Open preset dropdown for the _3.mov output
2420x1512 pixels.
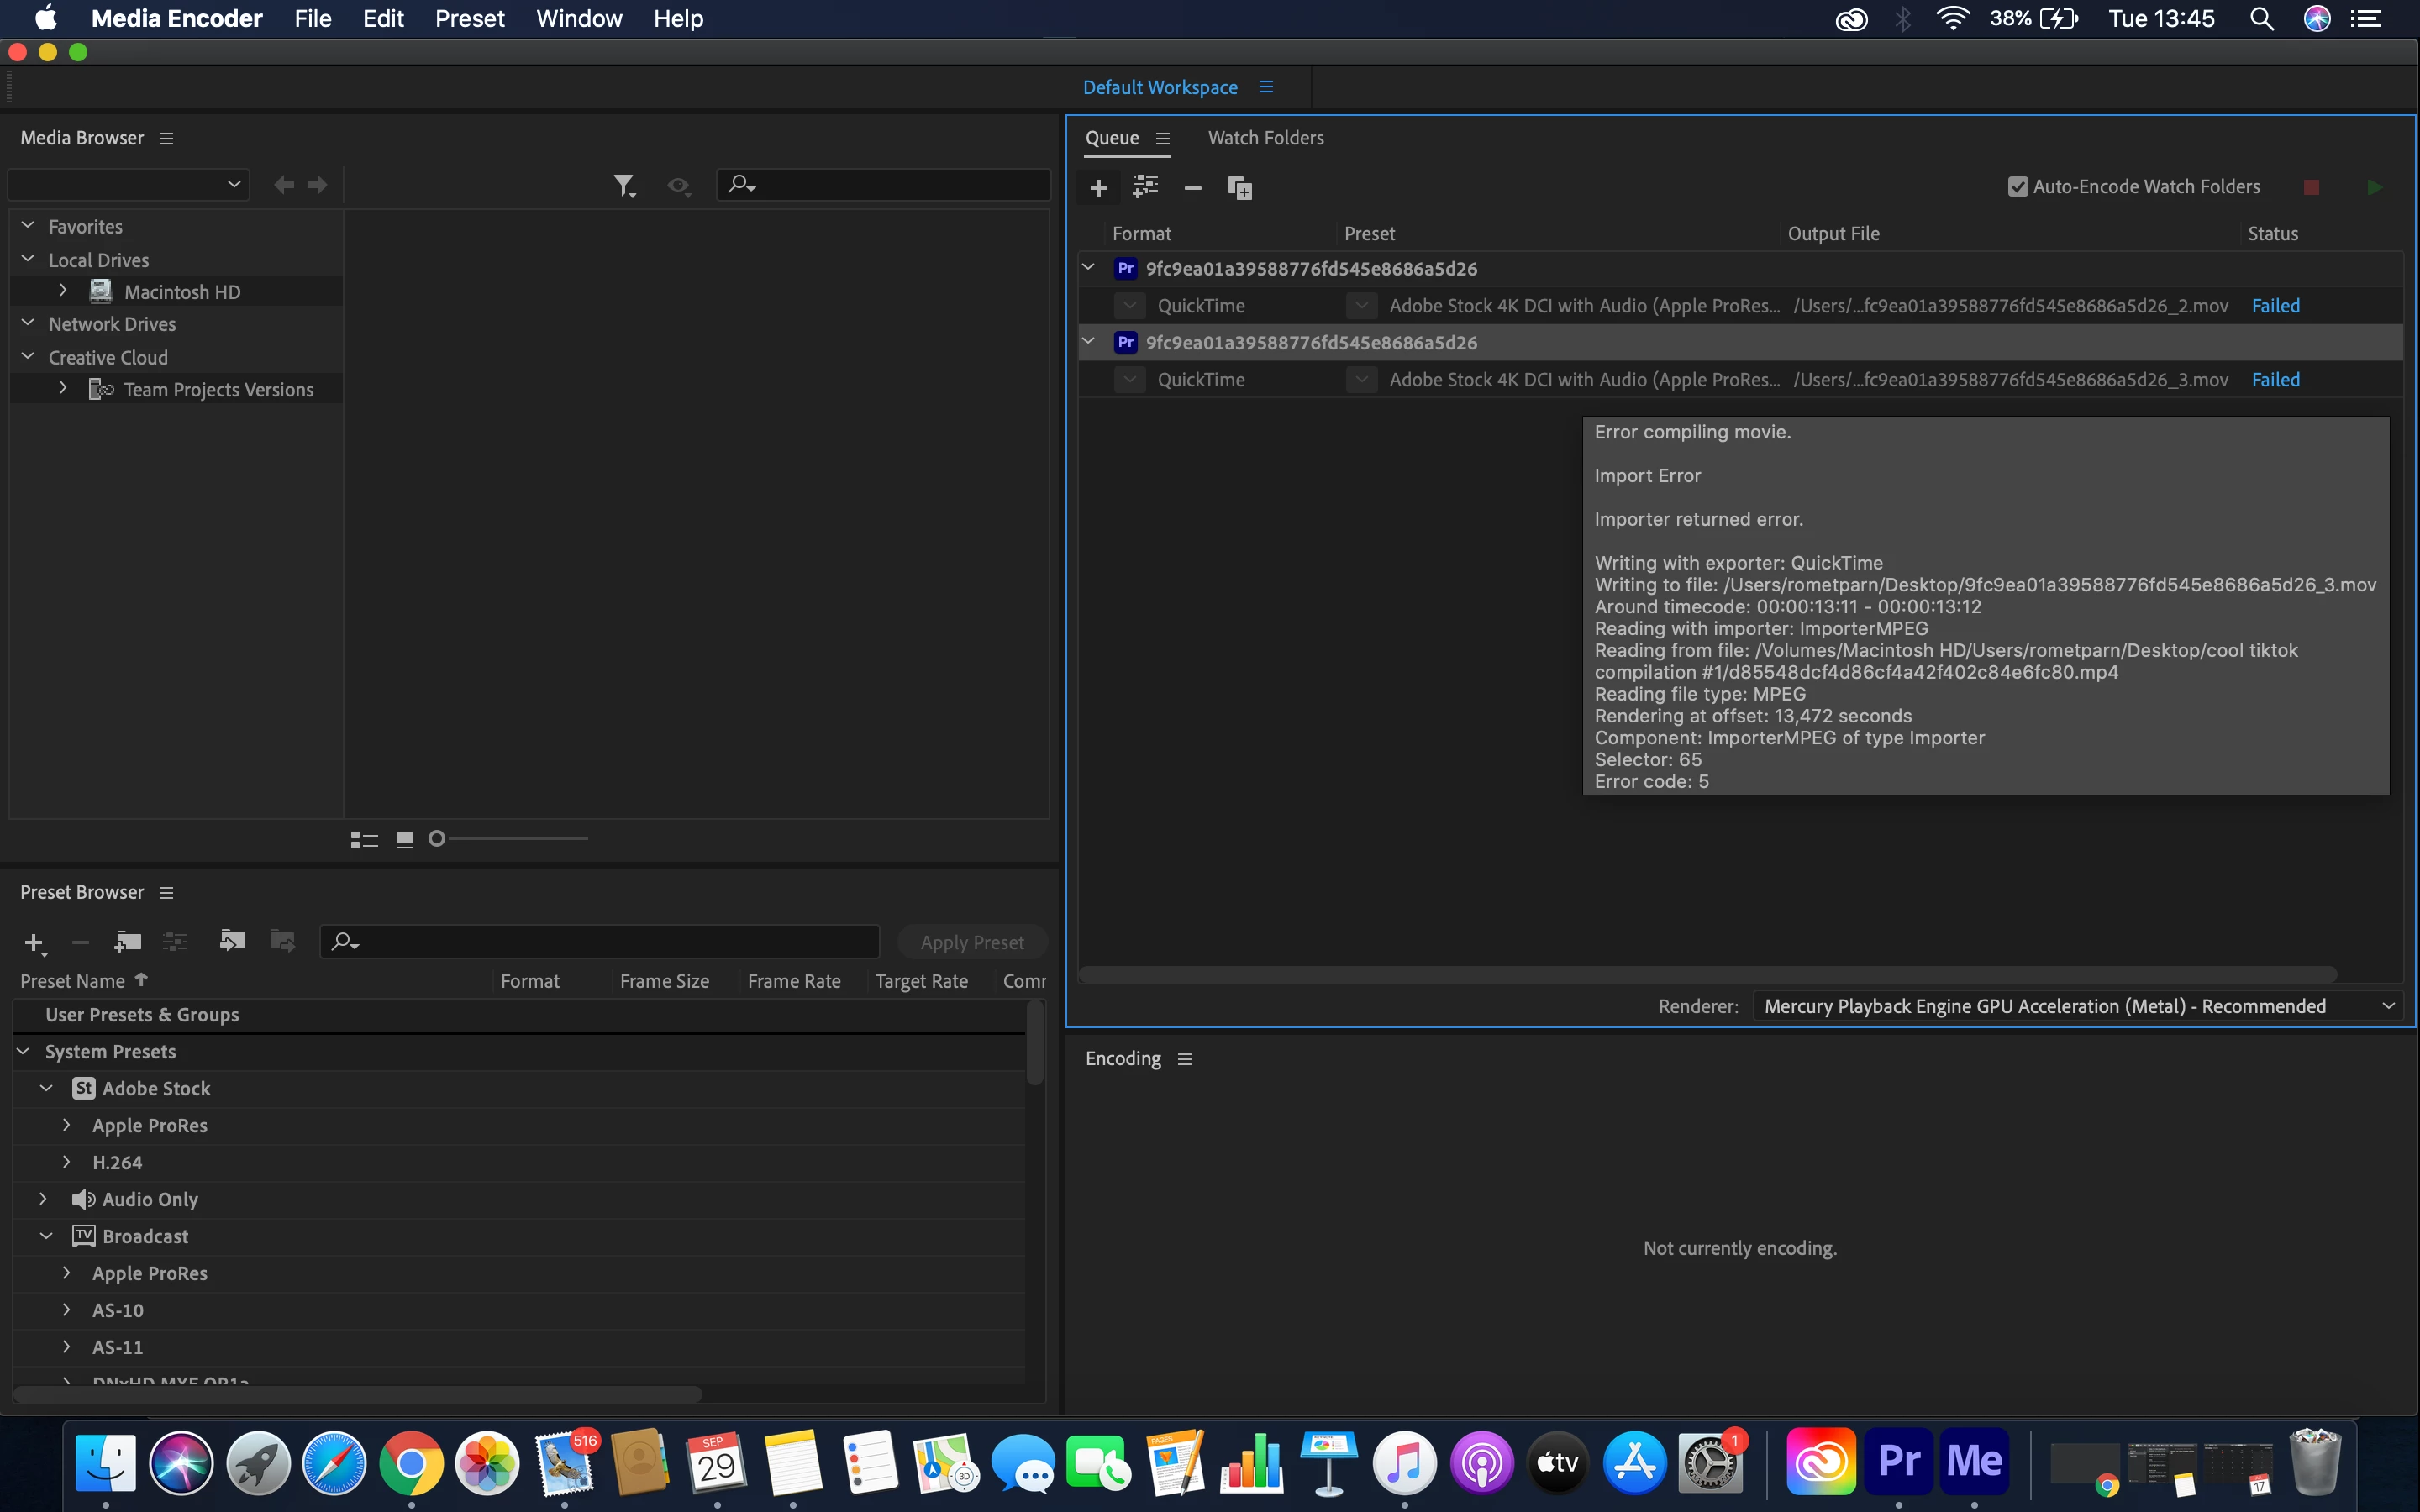tap(1361, 380)
